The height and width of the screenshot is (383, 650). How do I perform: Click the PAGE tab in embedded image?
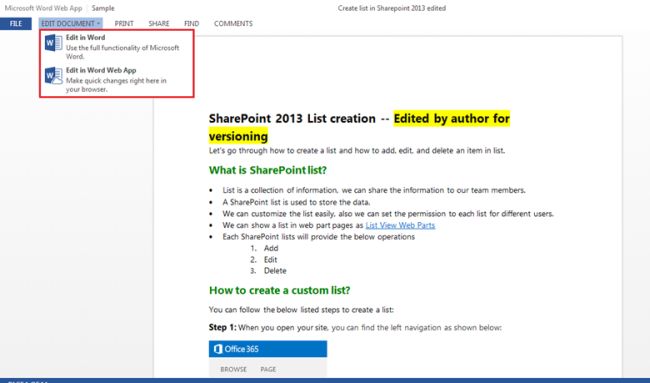tap(268, 369)
